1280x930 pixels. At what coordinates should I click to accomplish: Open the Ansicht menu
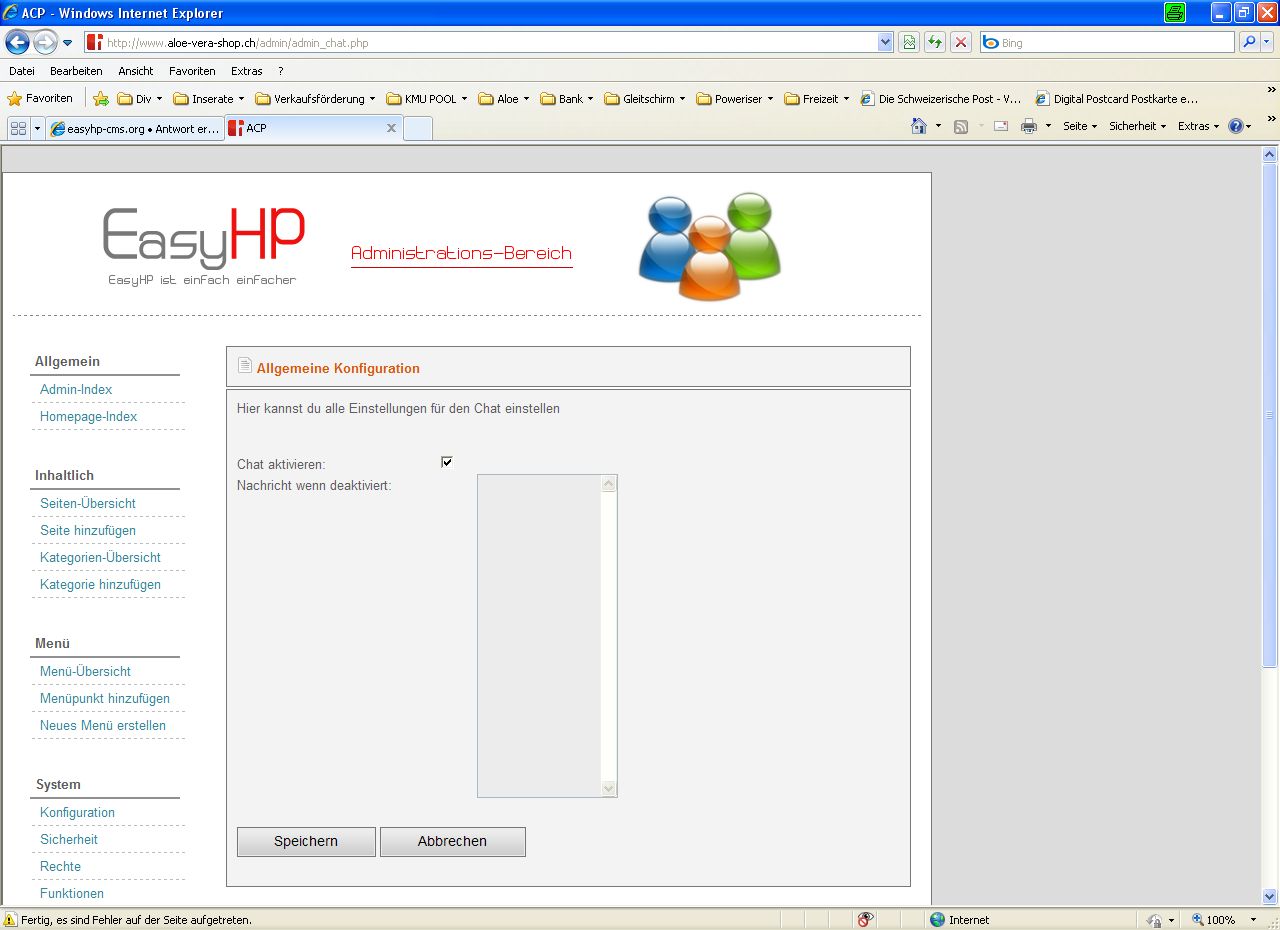(x=135, y=71)
